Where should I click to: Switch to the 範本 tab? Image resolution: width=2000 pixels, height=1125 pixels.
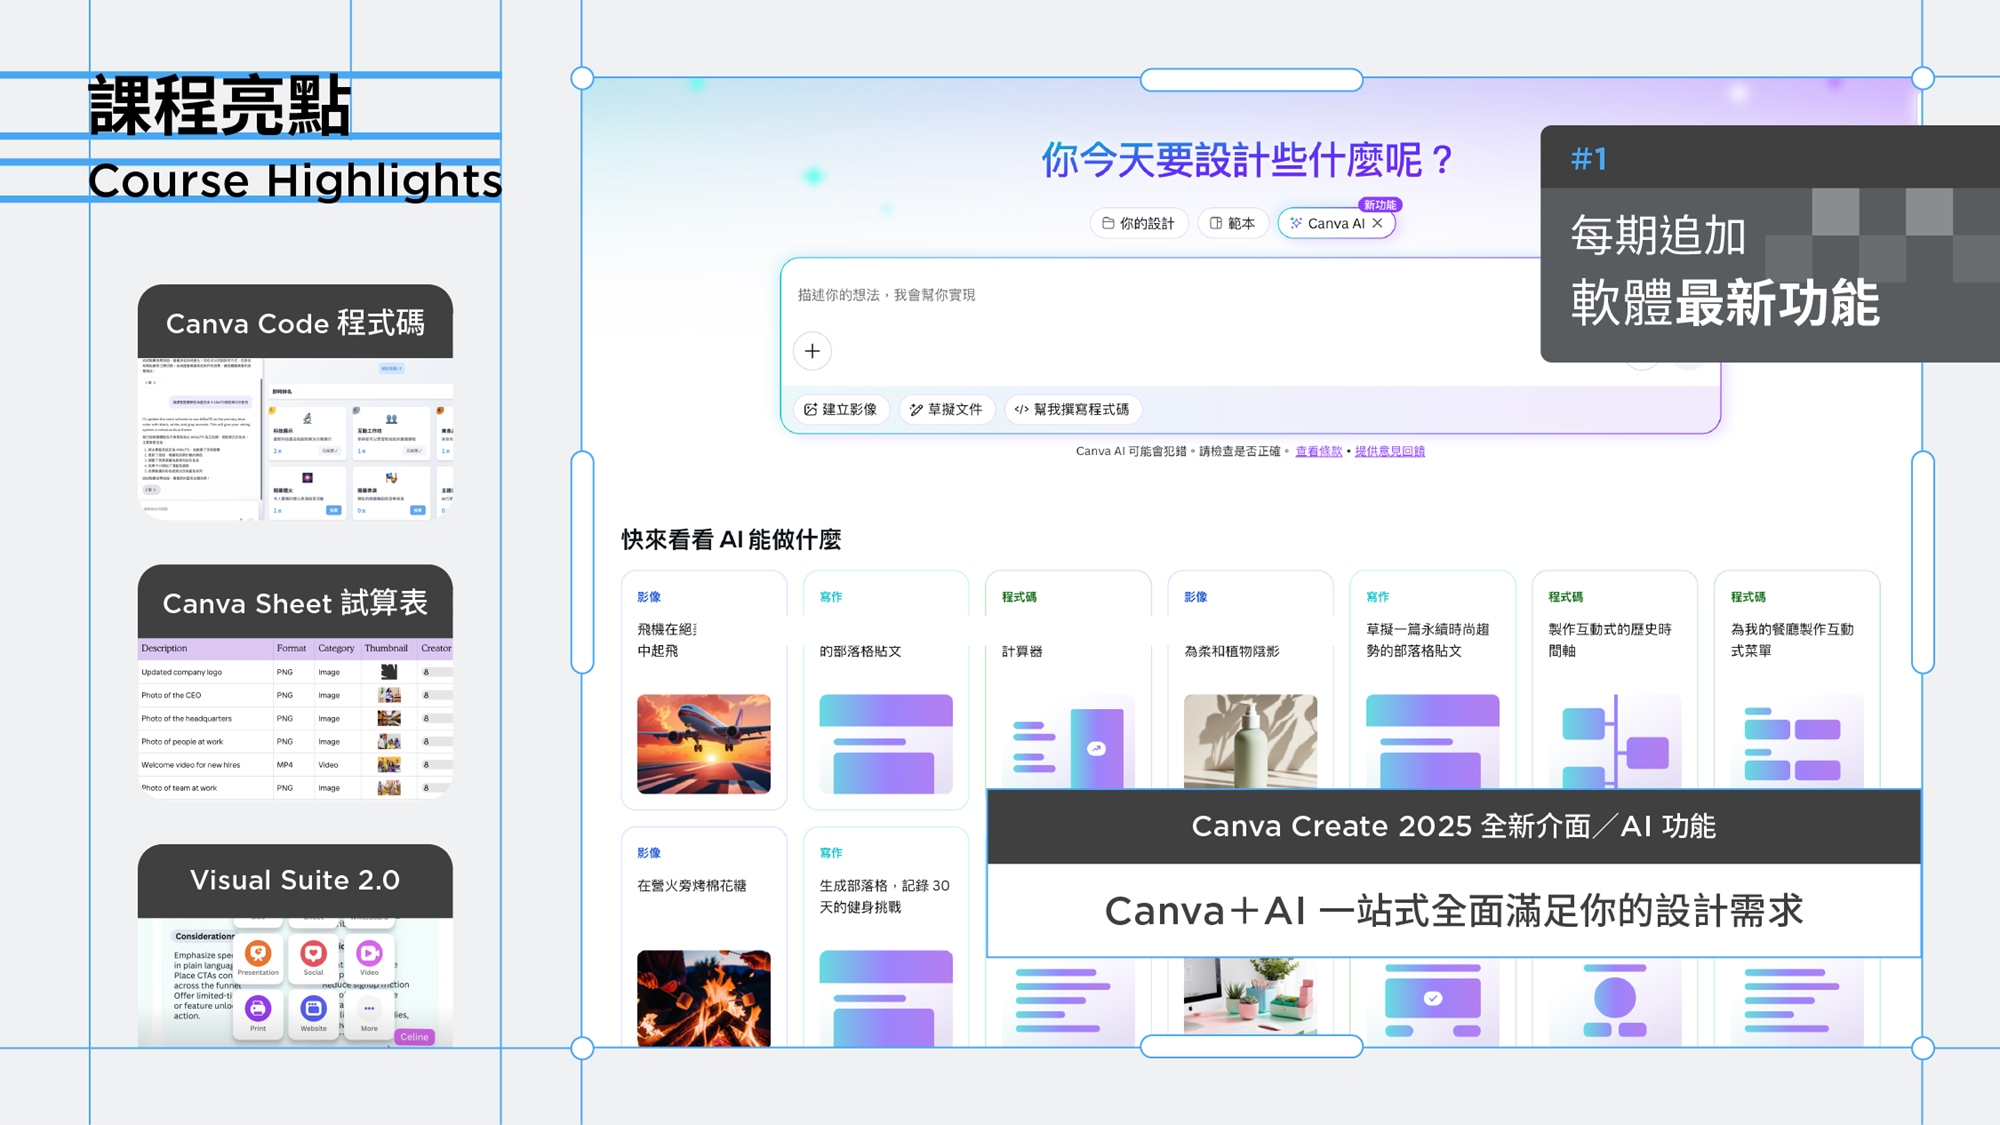[x=1232, y=223]
